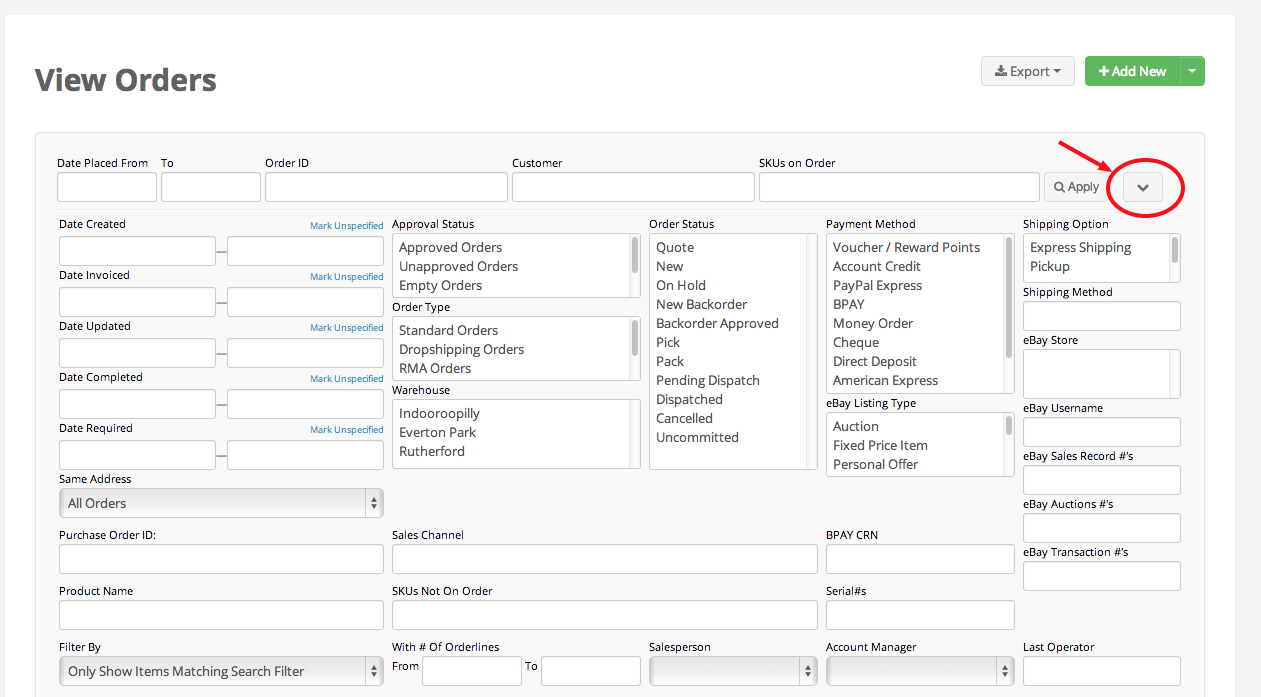Select Dropshipping Orders in Order Type
1261x697 pixels.
[461, 349]
